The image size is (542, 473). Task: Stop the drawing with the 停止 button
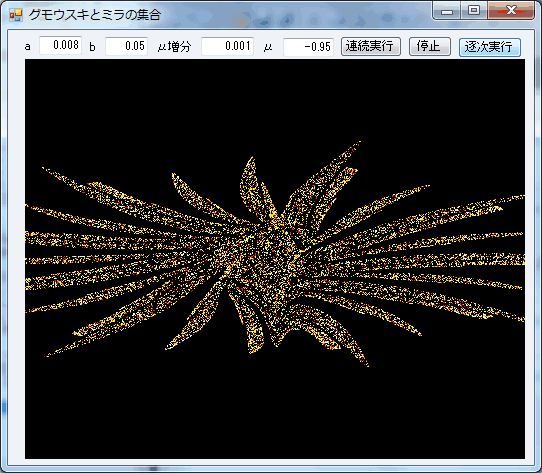pyautogui.click(x=430, y=47)
